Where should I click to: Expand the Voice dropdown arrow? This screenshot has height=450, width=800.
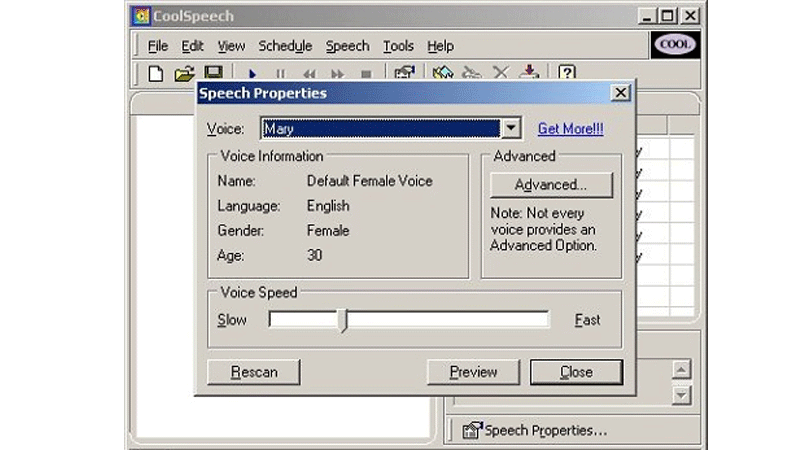(x=511, y=128)
